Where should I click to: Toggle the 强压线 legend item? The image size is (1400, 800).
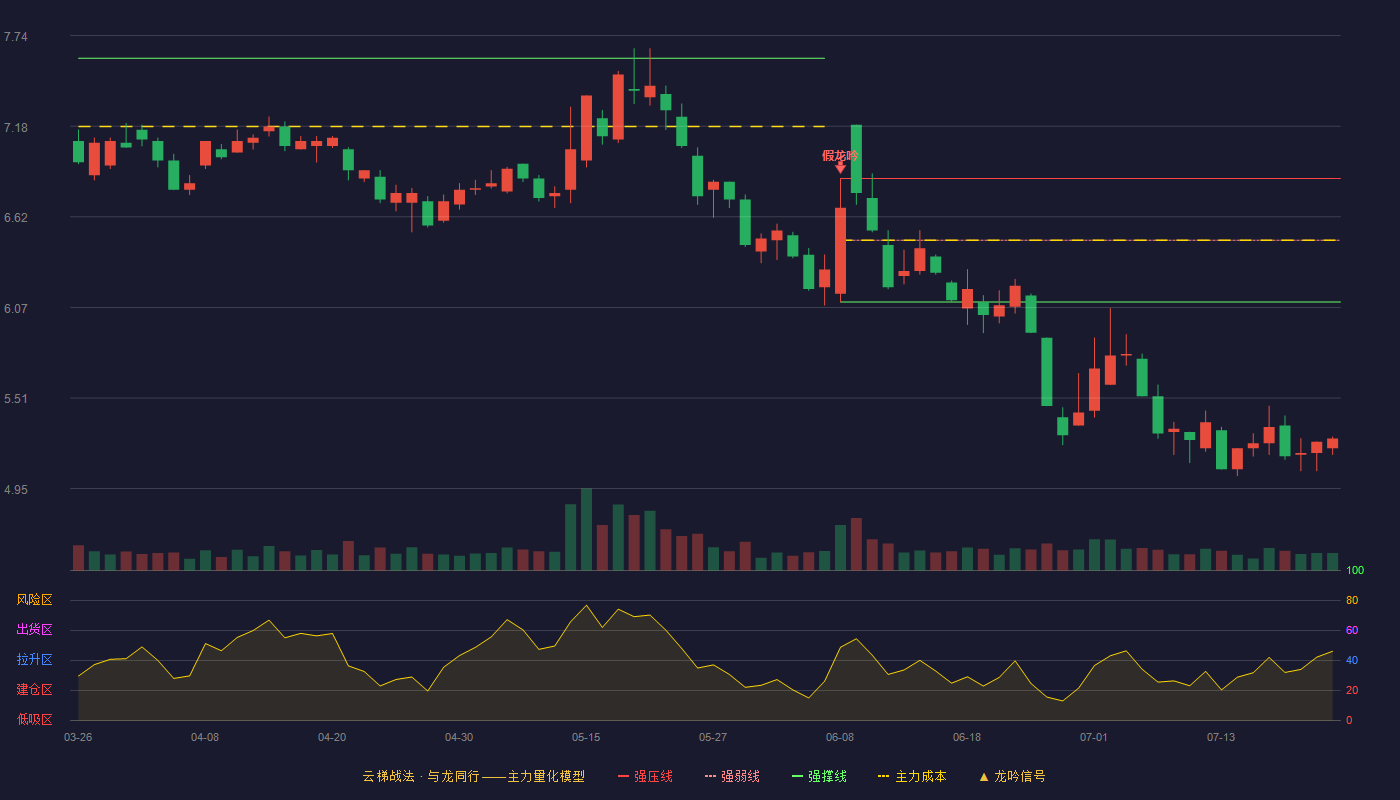click(x=645, y=776)
